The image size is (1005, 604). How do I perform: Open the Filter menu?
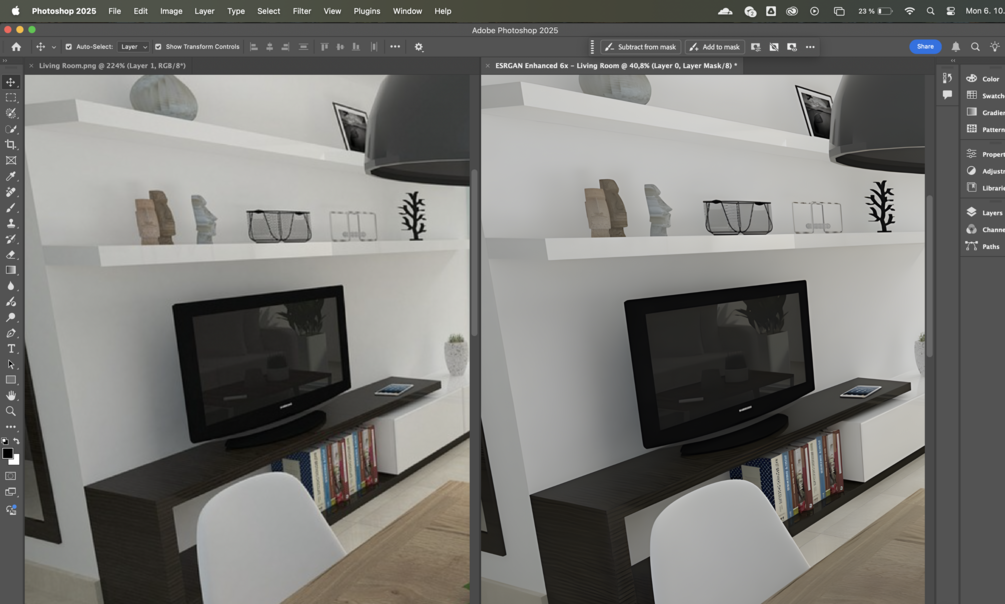tap(302, 11)
